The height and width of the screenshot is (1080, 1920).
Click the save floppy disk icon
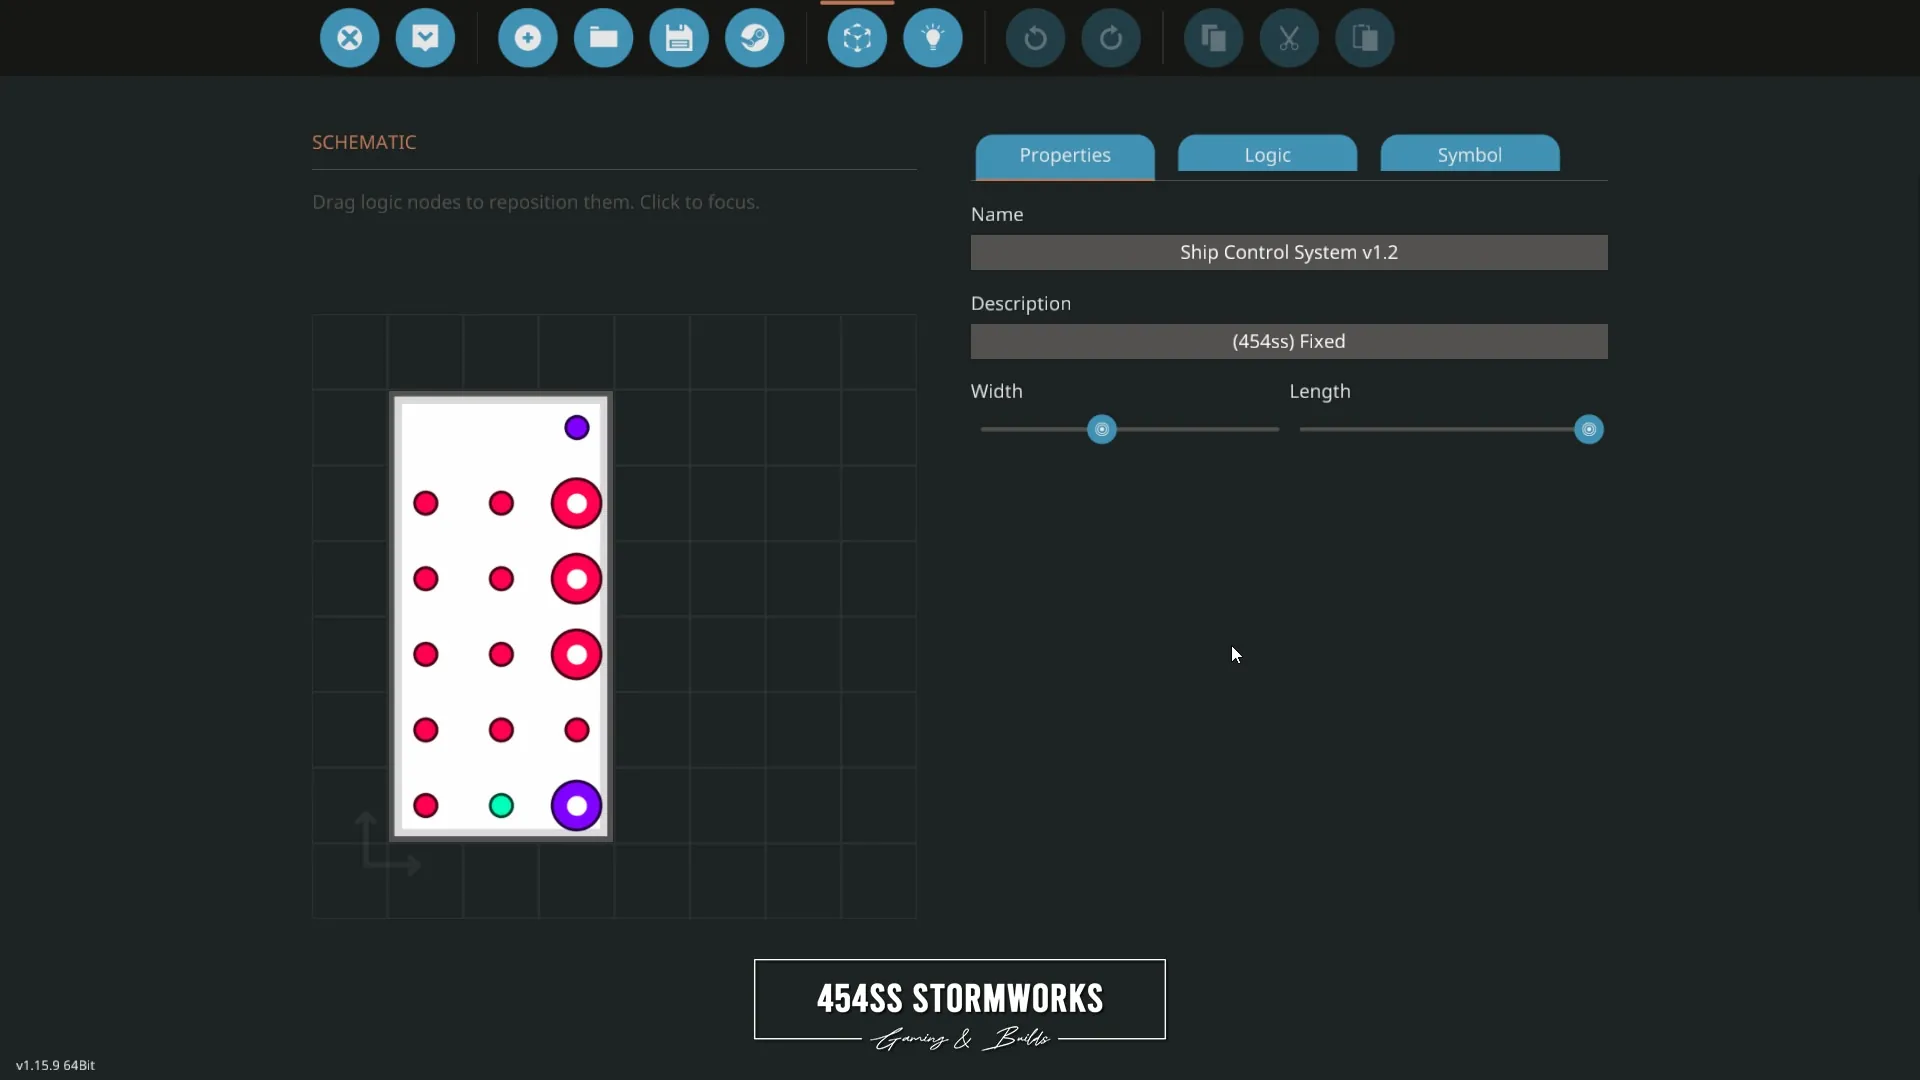point(679,38)
